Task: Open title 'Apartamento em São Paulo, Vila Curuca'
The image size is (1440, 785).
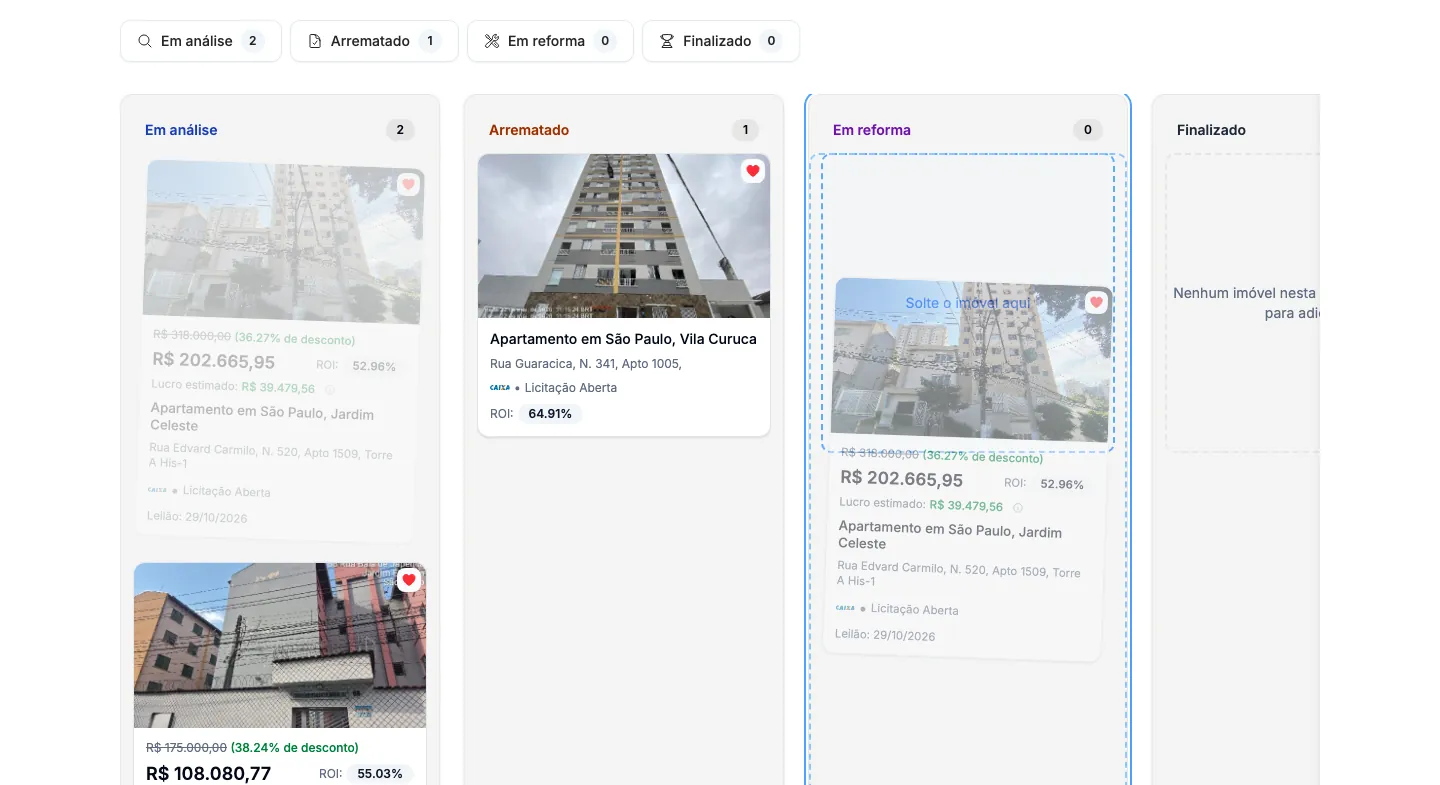Action: (623, 339)
